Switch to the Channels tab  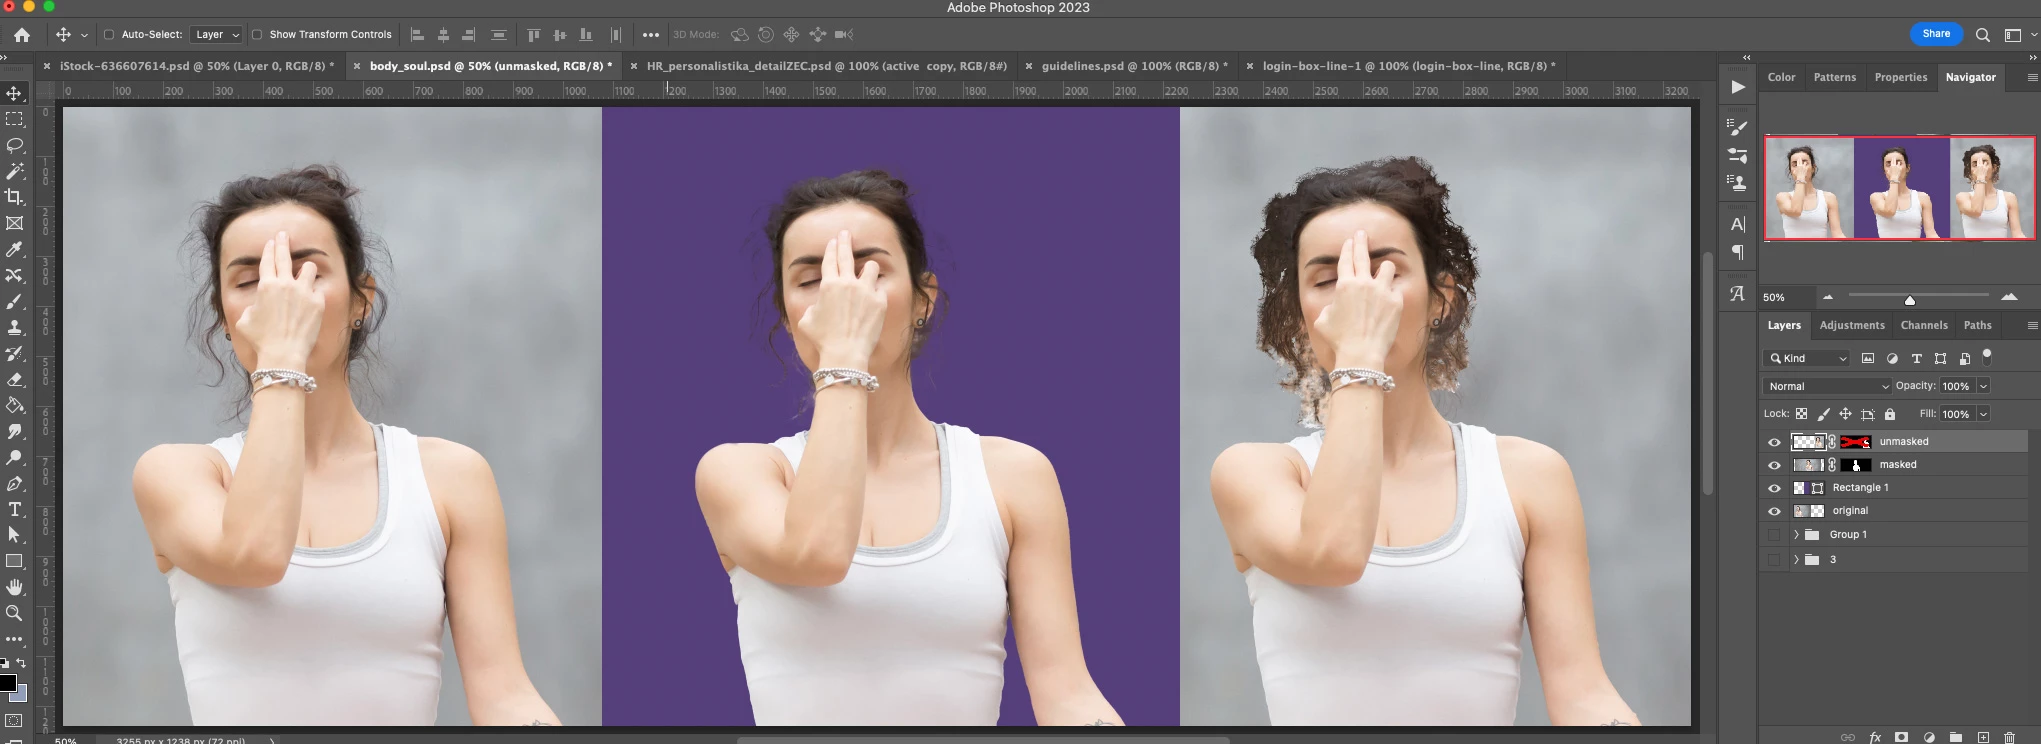(x=1924, y=325)
